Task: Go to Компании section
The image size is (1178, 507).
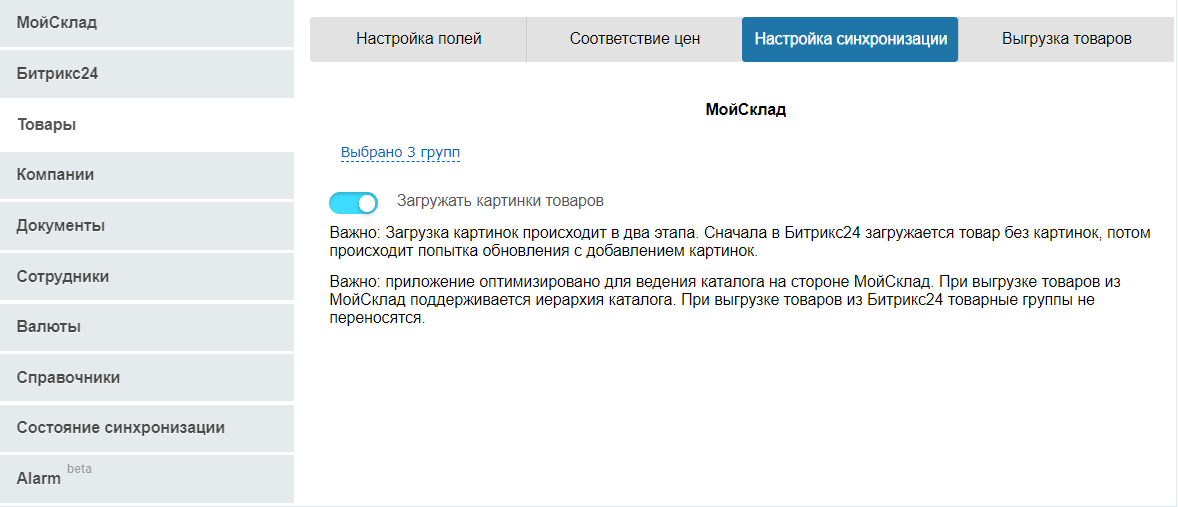Action: 146,175
